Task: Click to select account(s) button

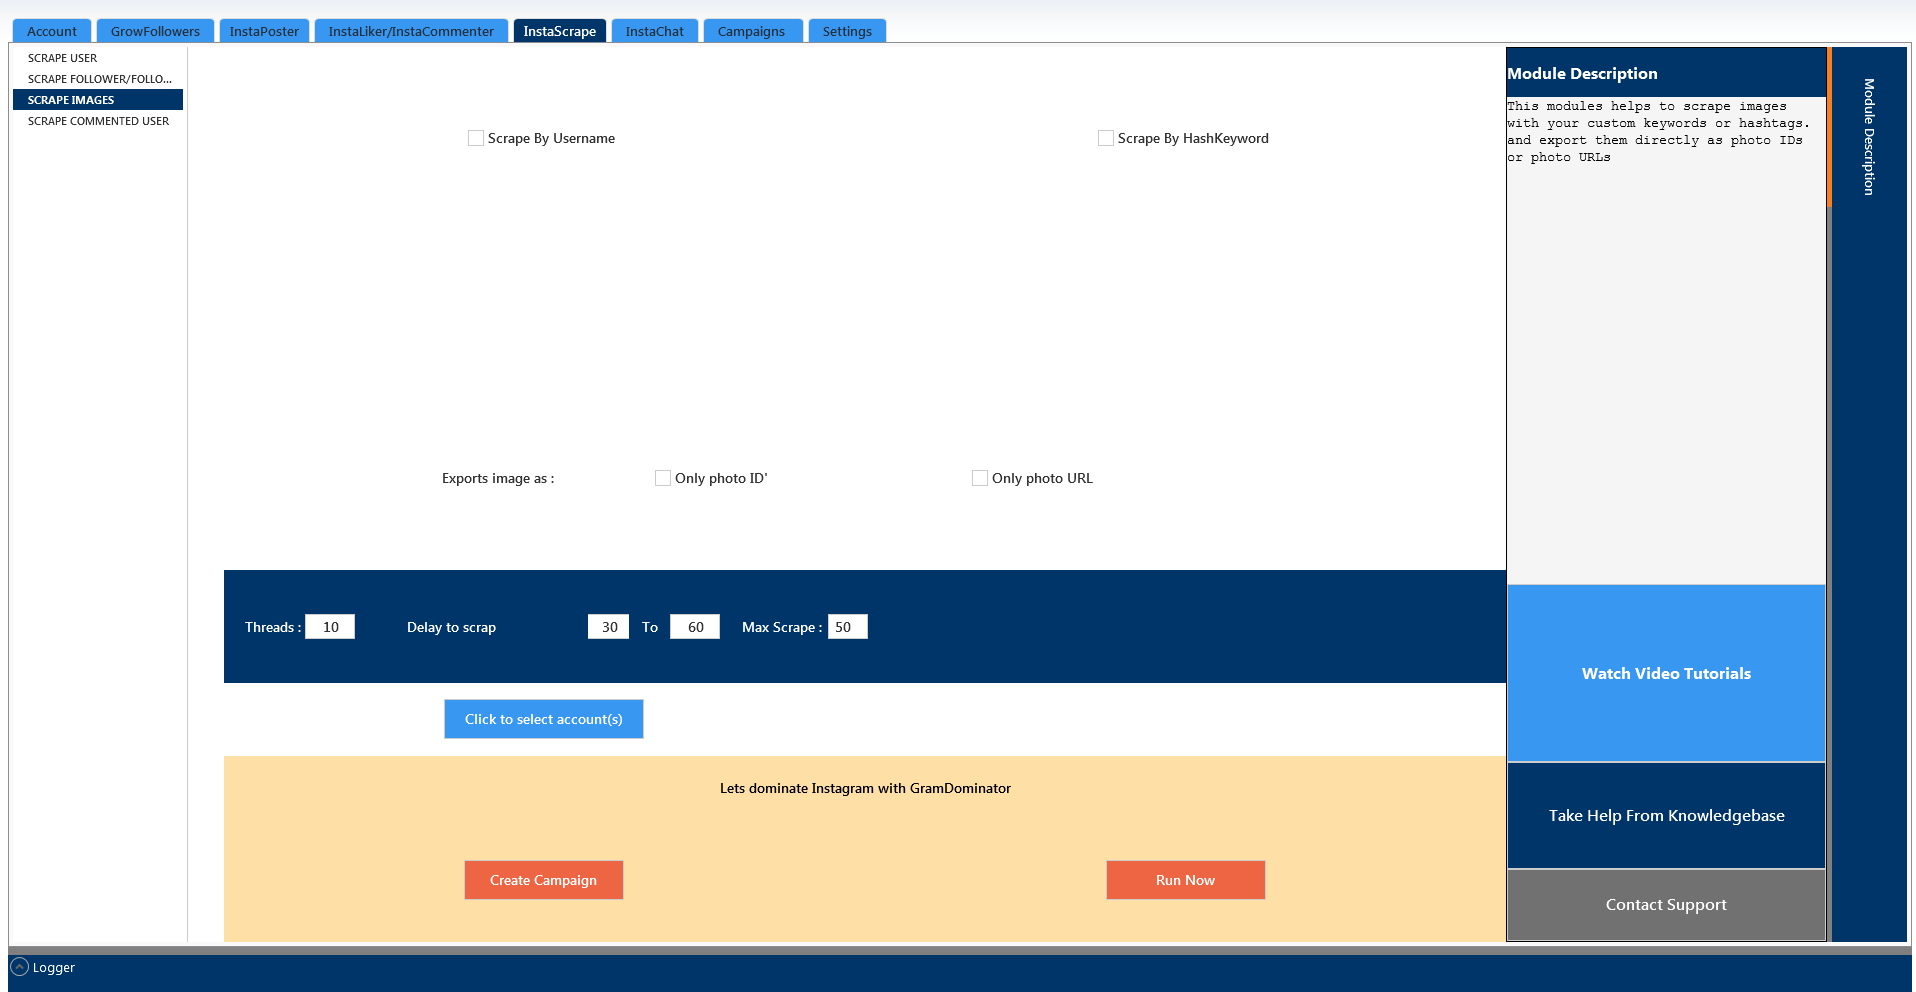Action: (x=543, y=719)
